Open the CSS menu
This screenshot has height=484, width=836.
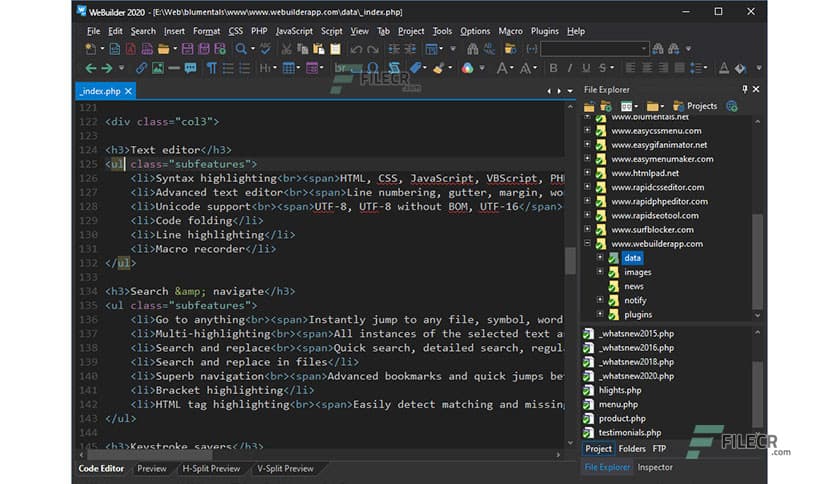tap(236, 31)
